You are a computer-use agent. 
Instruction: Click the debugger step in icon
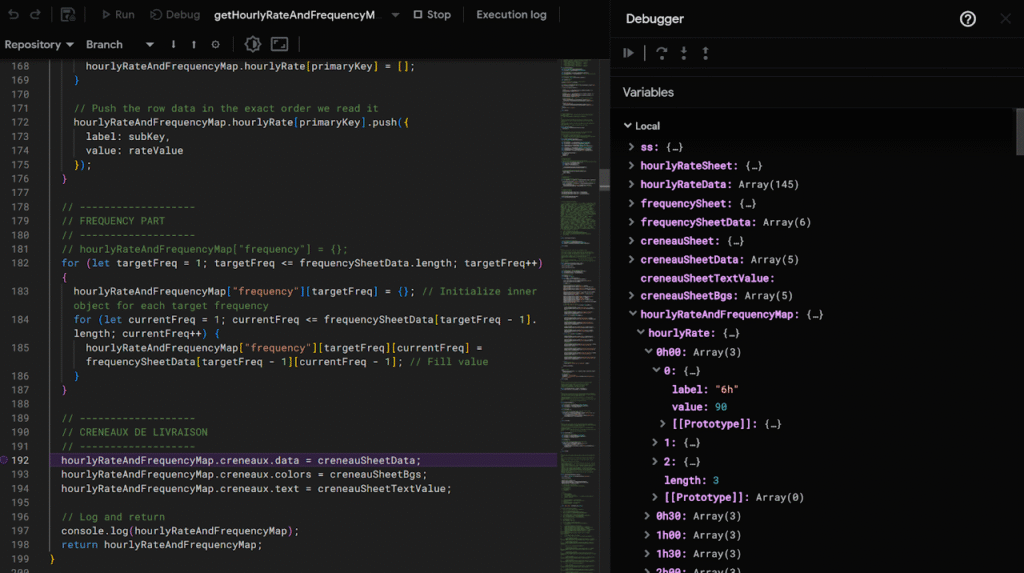[x=684, y=53]
